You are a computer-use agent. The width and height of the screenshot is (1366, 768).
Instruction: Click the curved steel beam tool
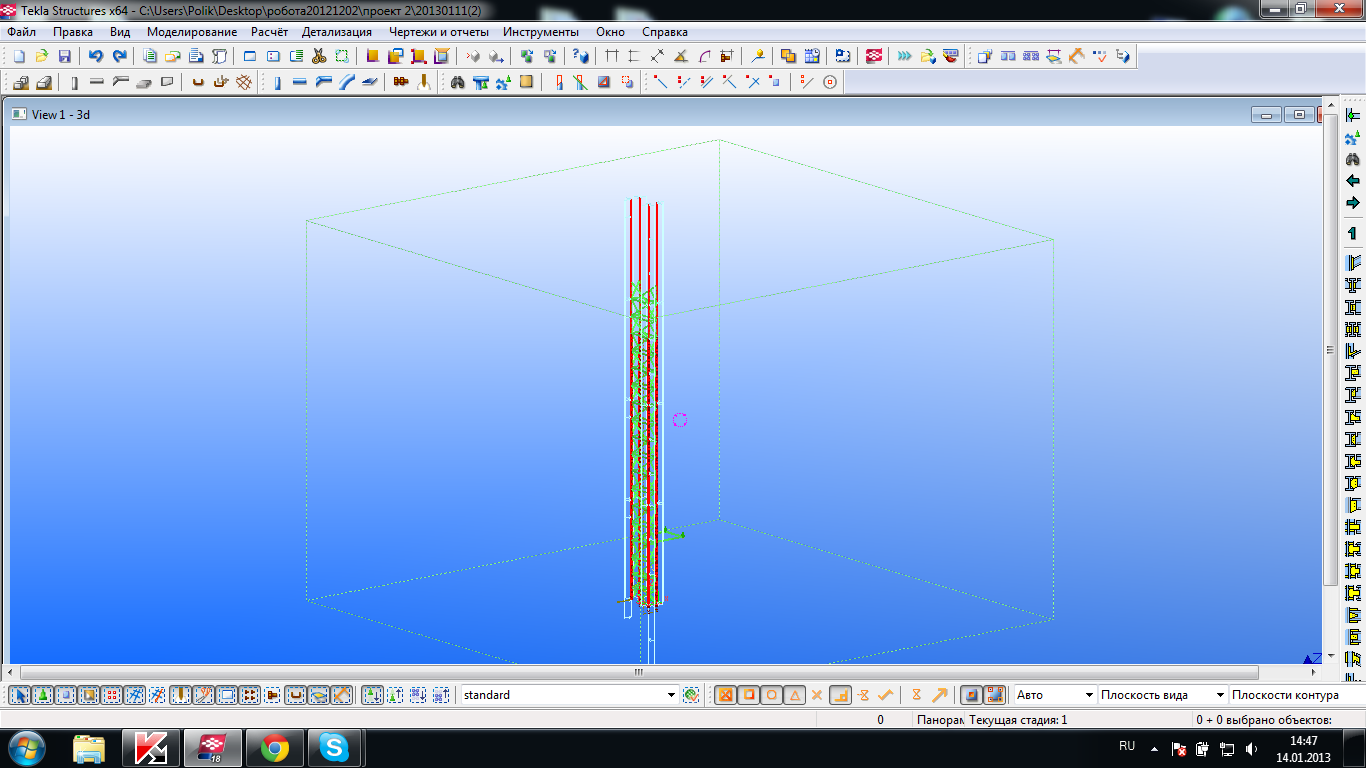346,83
